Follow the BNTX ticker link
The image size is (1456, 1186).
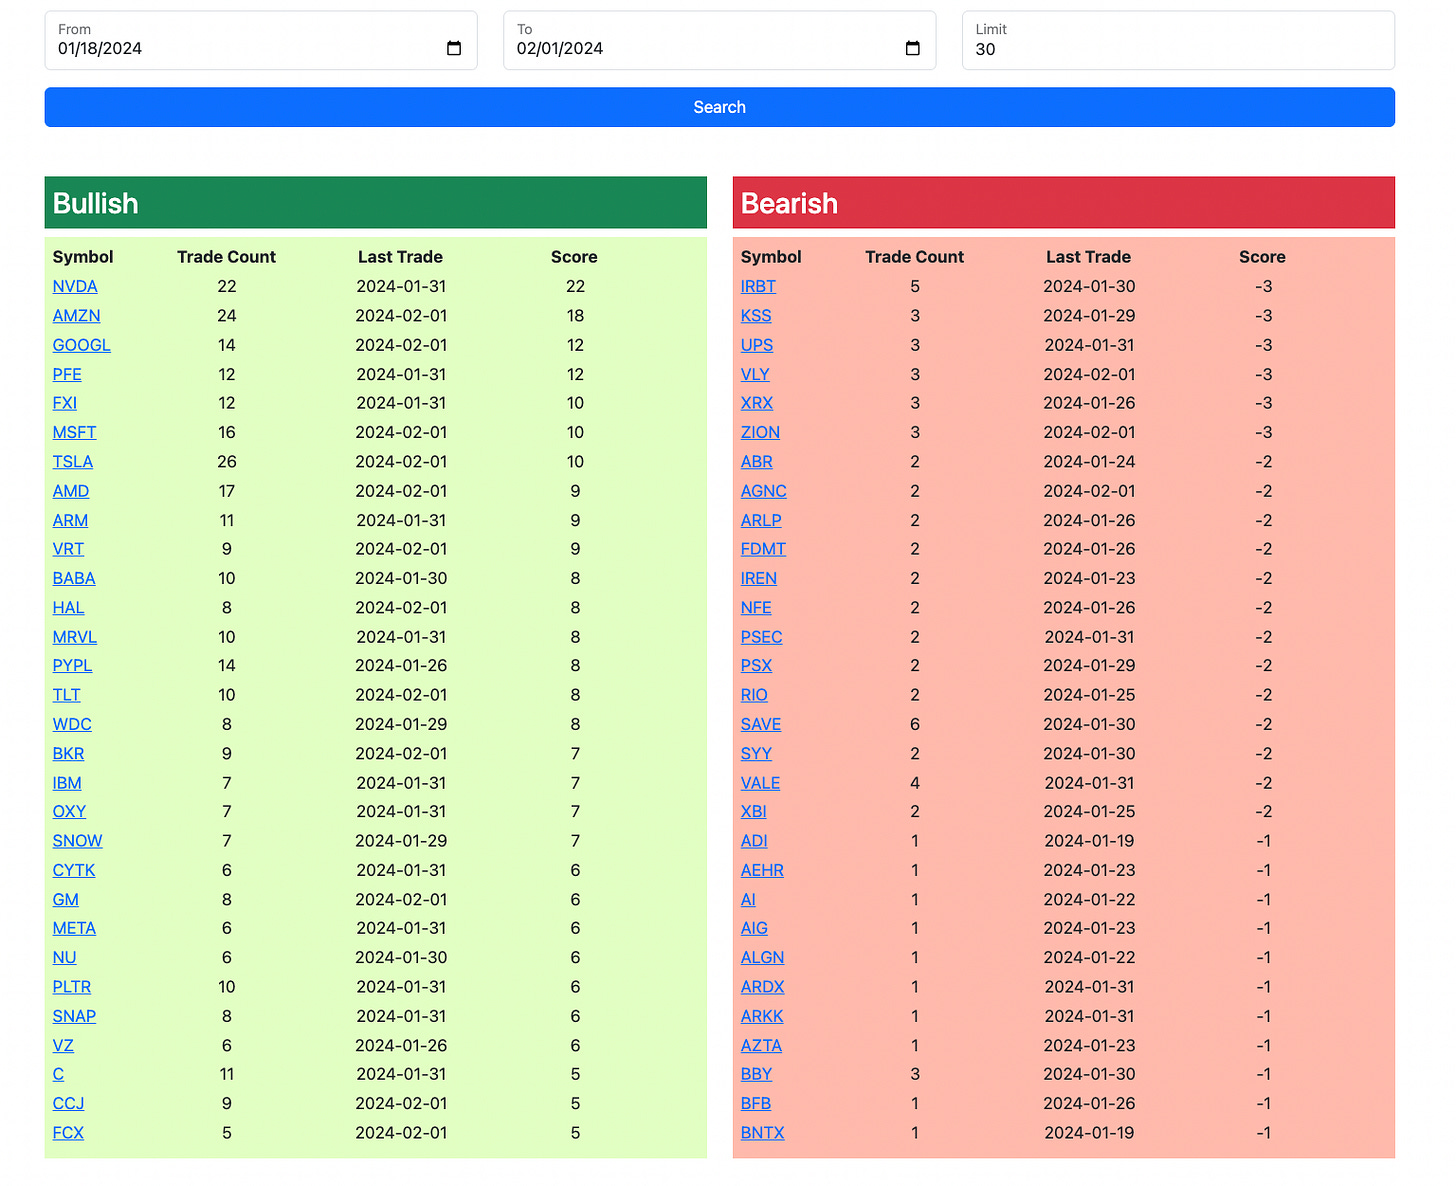[763, 1133]
